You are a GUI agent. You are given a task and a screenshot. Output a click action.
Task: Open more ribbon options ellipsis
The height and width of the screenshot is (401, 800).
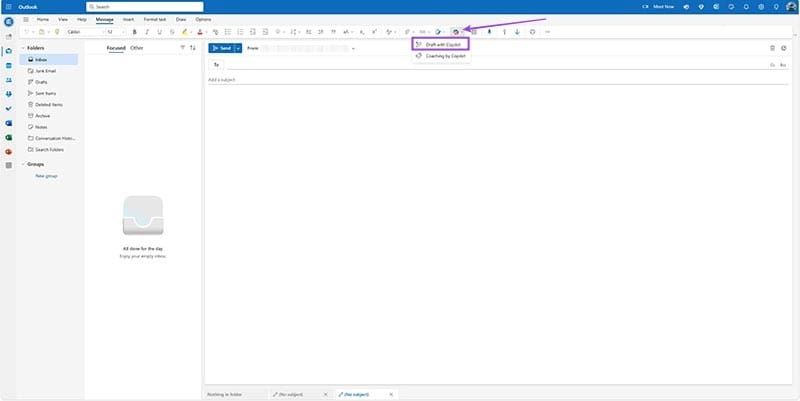547,32
